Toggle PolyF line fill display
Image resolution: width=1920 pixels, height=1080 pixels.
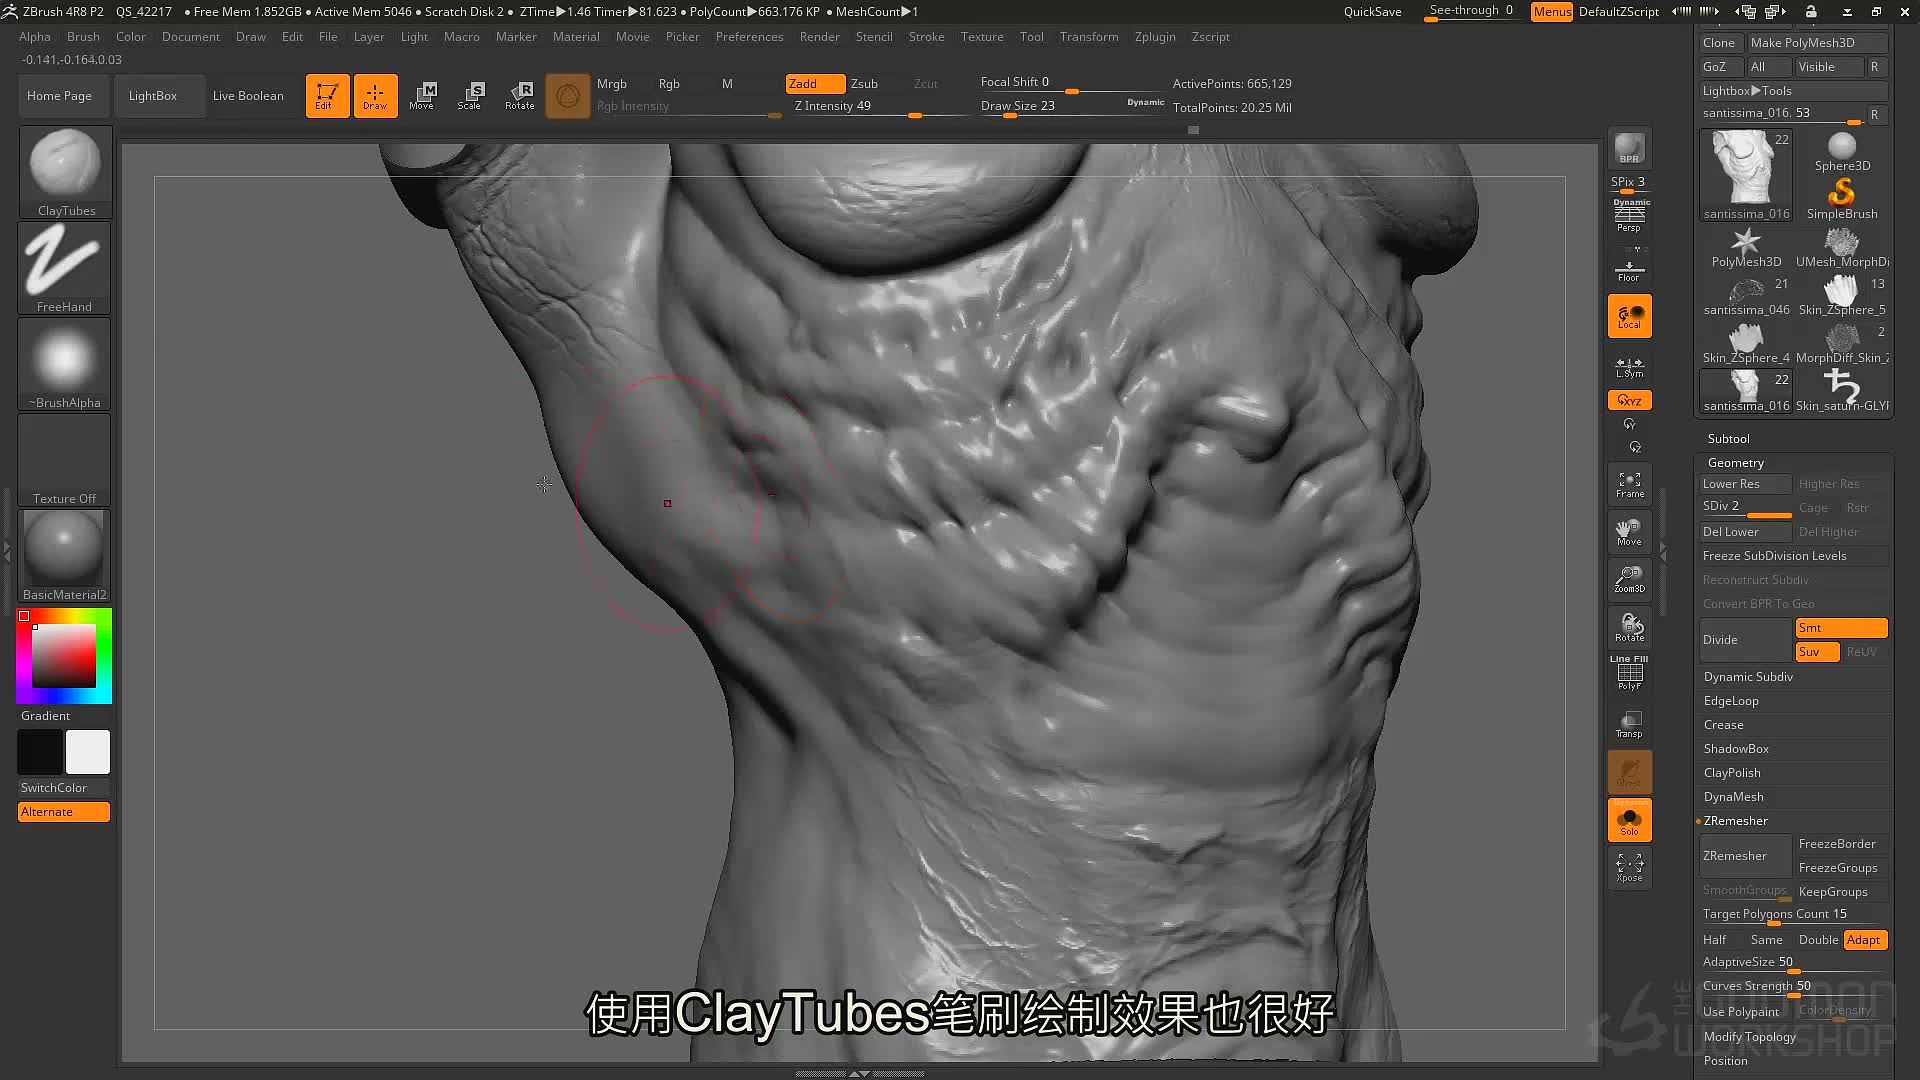1629,674
